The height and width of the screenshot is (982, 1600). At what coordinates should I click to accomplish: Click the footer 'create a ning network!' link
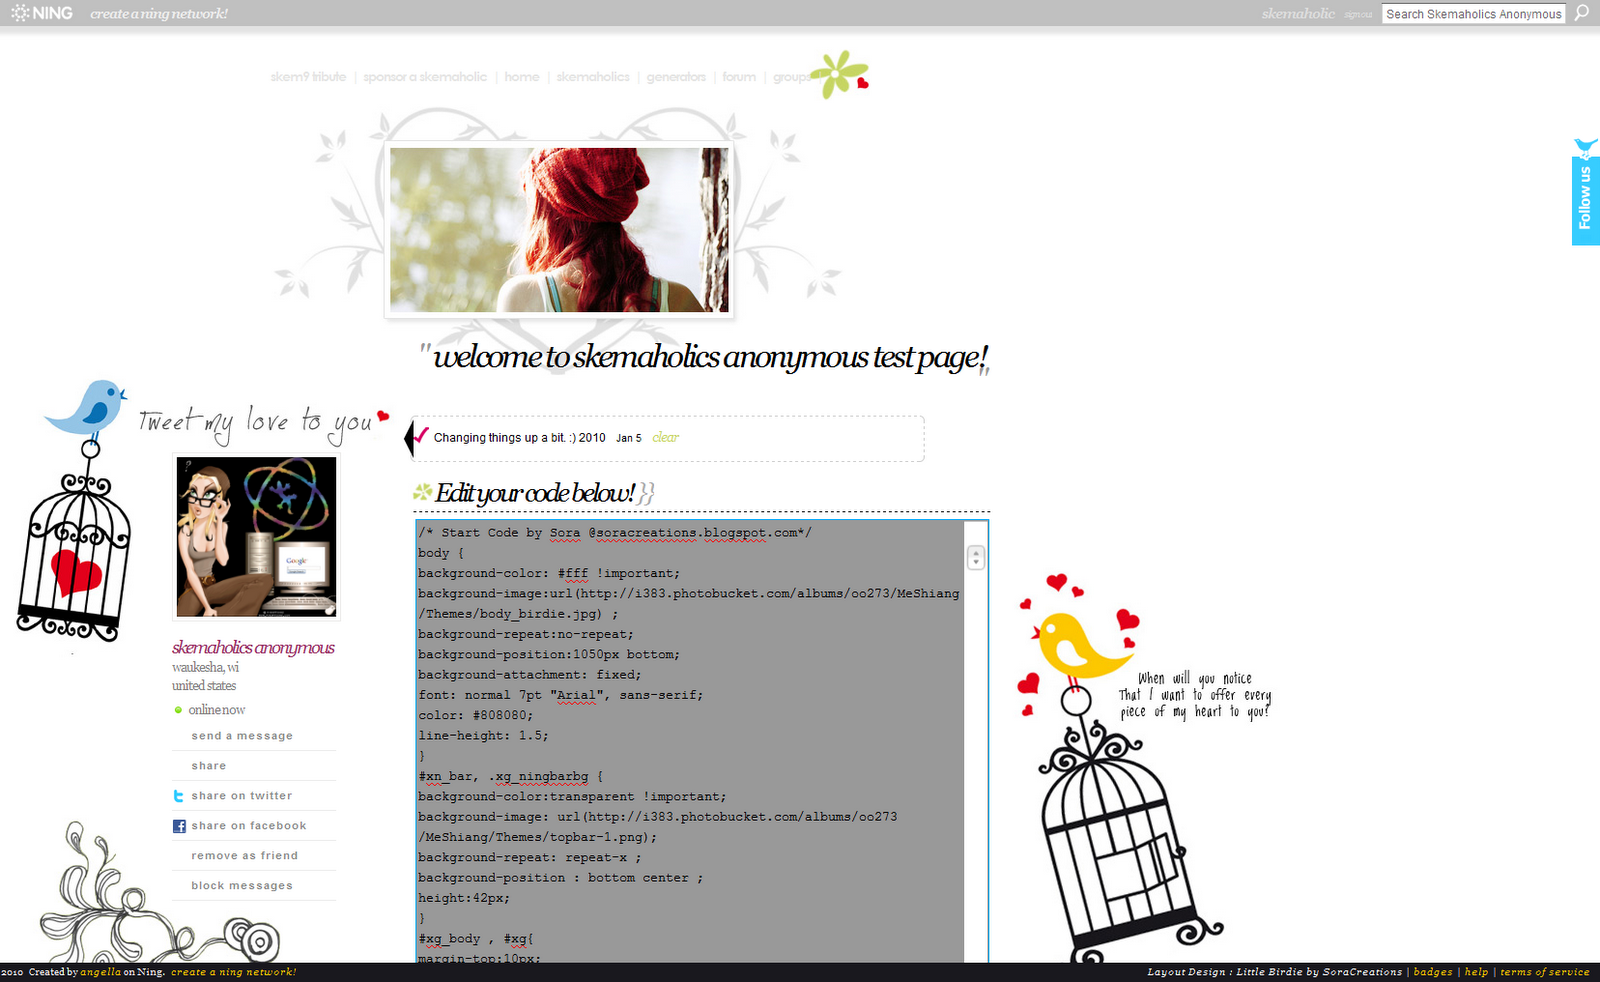(x=233, y=972)
